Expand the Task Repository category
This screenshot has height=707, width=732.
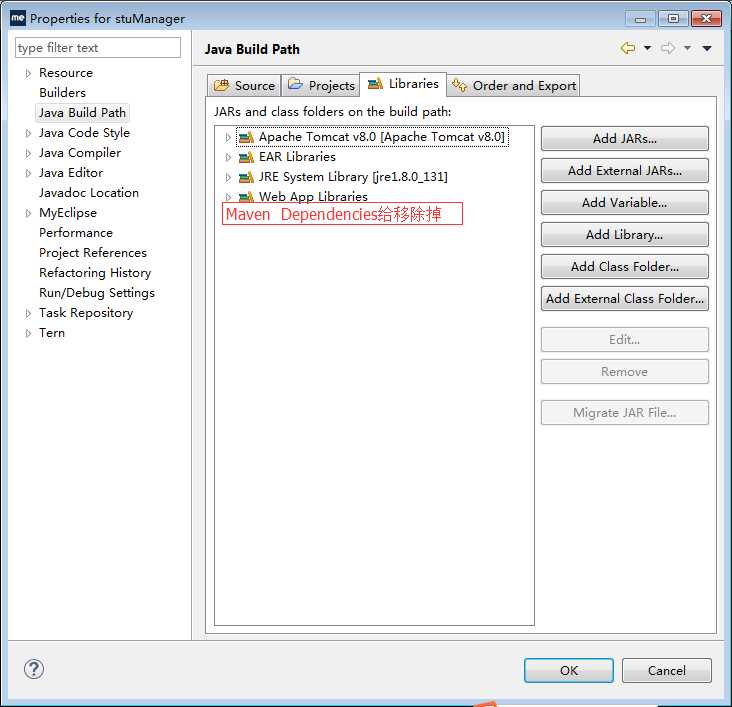28,313
